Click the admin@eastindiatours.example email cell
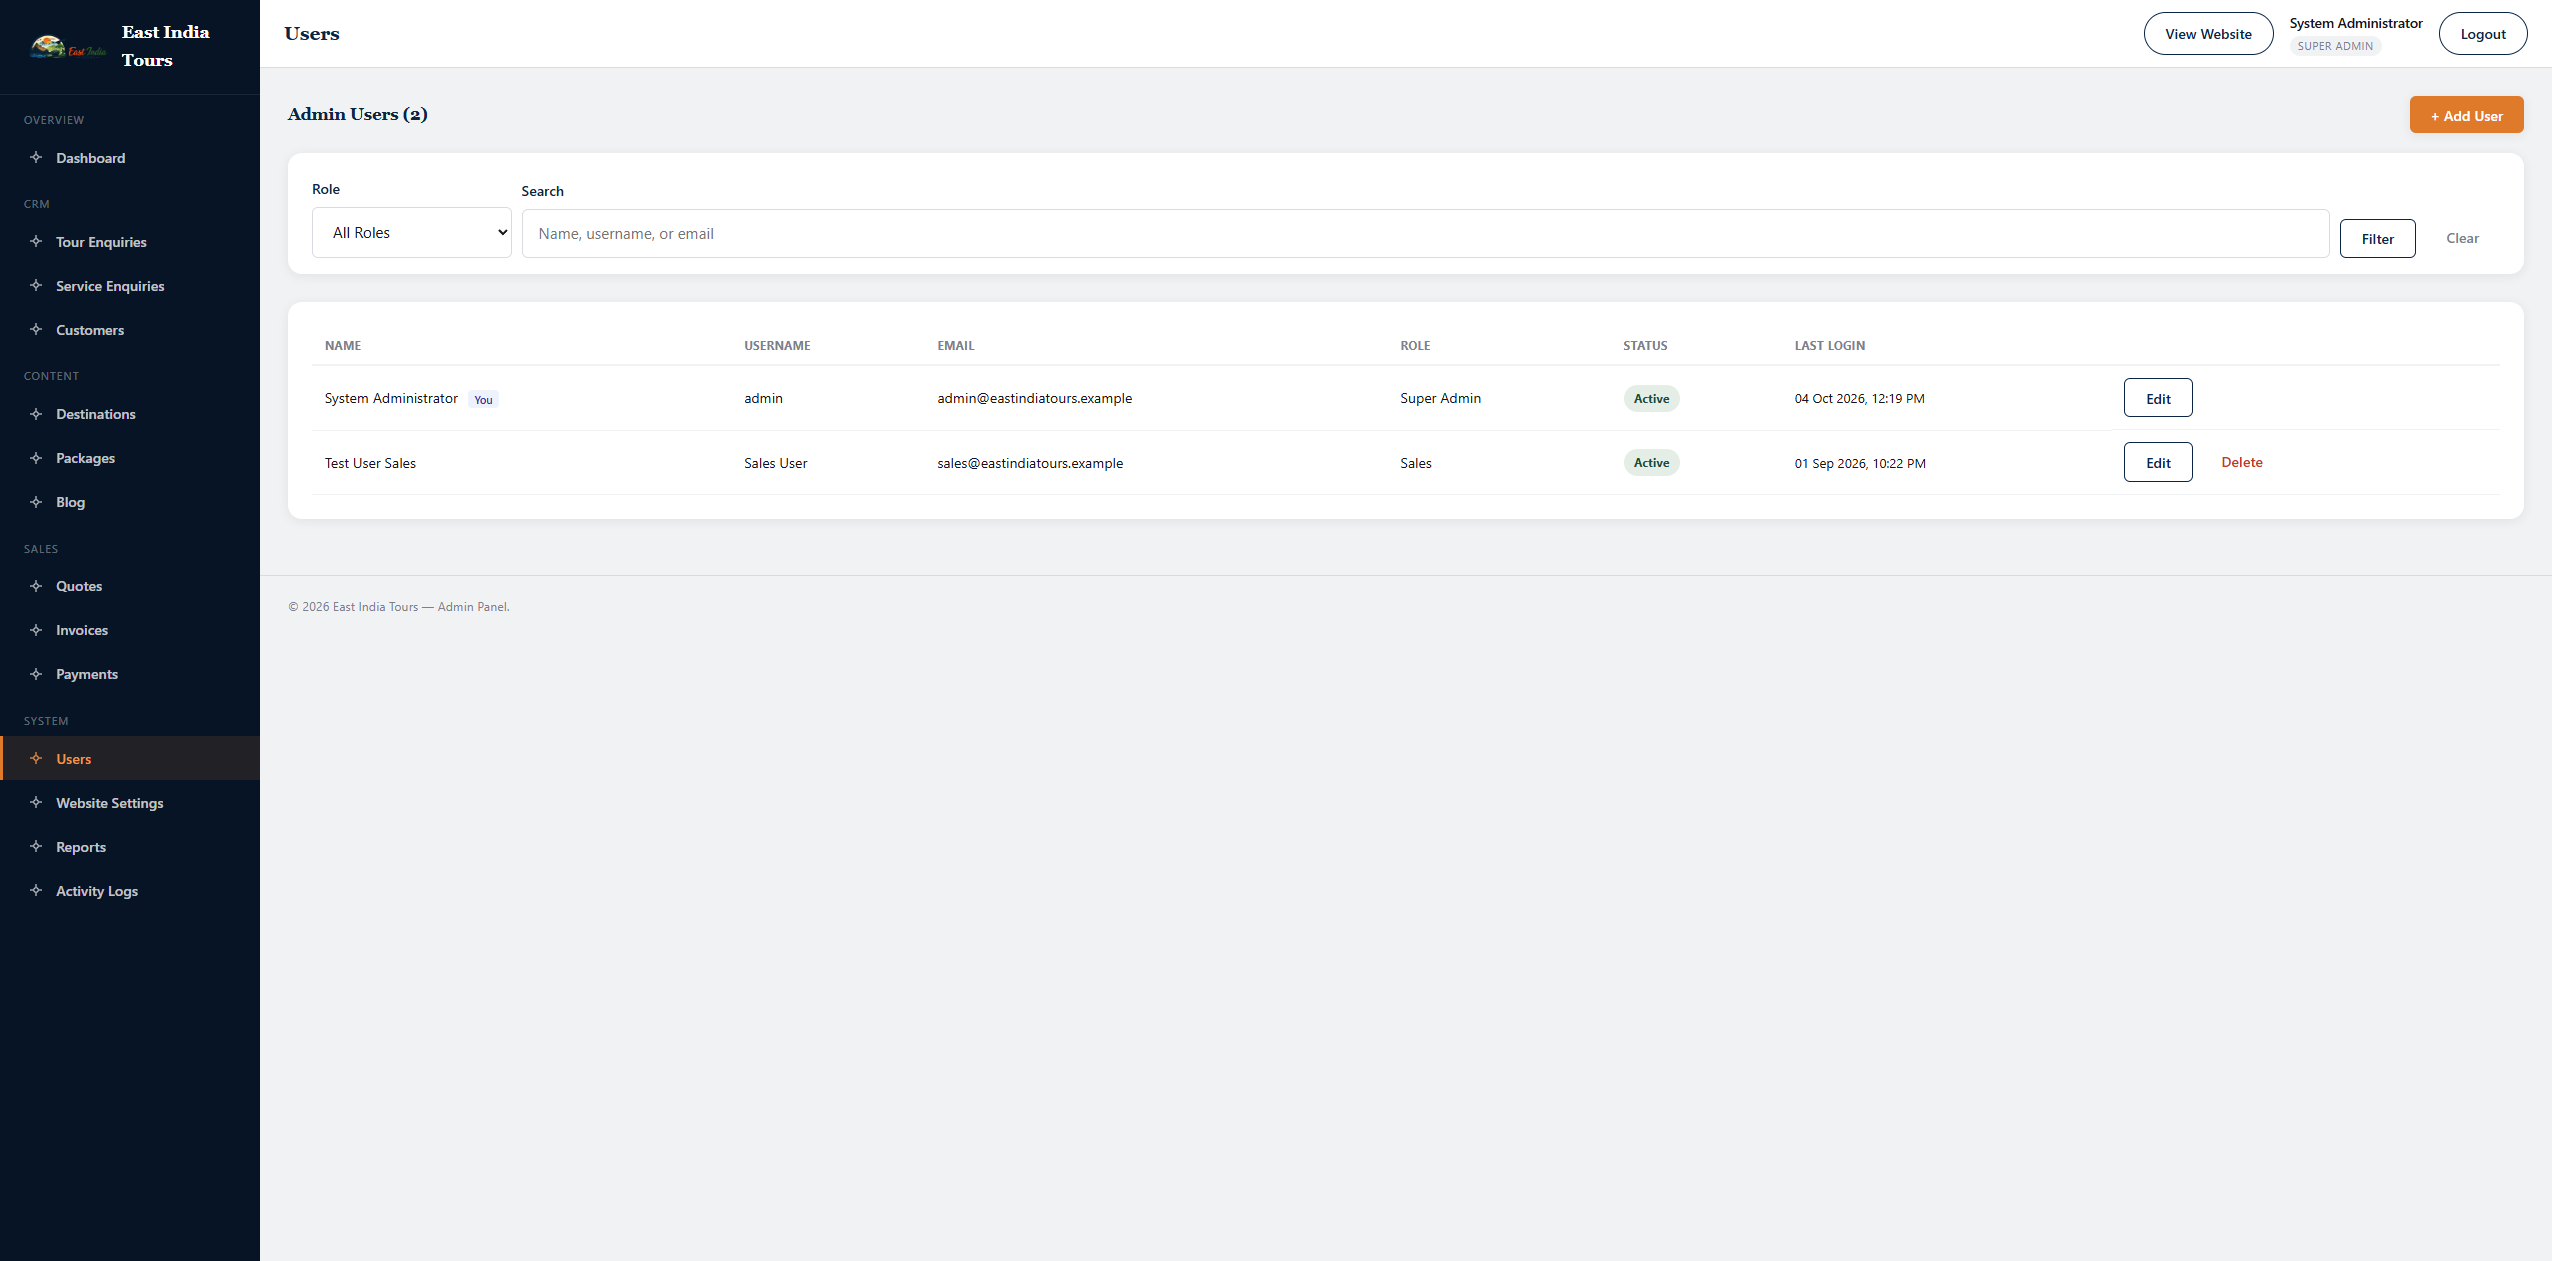2552x1261 pixels. click(x=1034, y=398)
